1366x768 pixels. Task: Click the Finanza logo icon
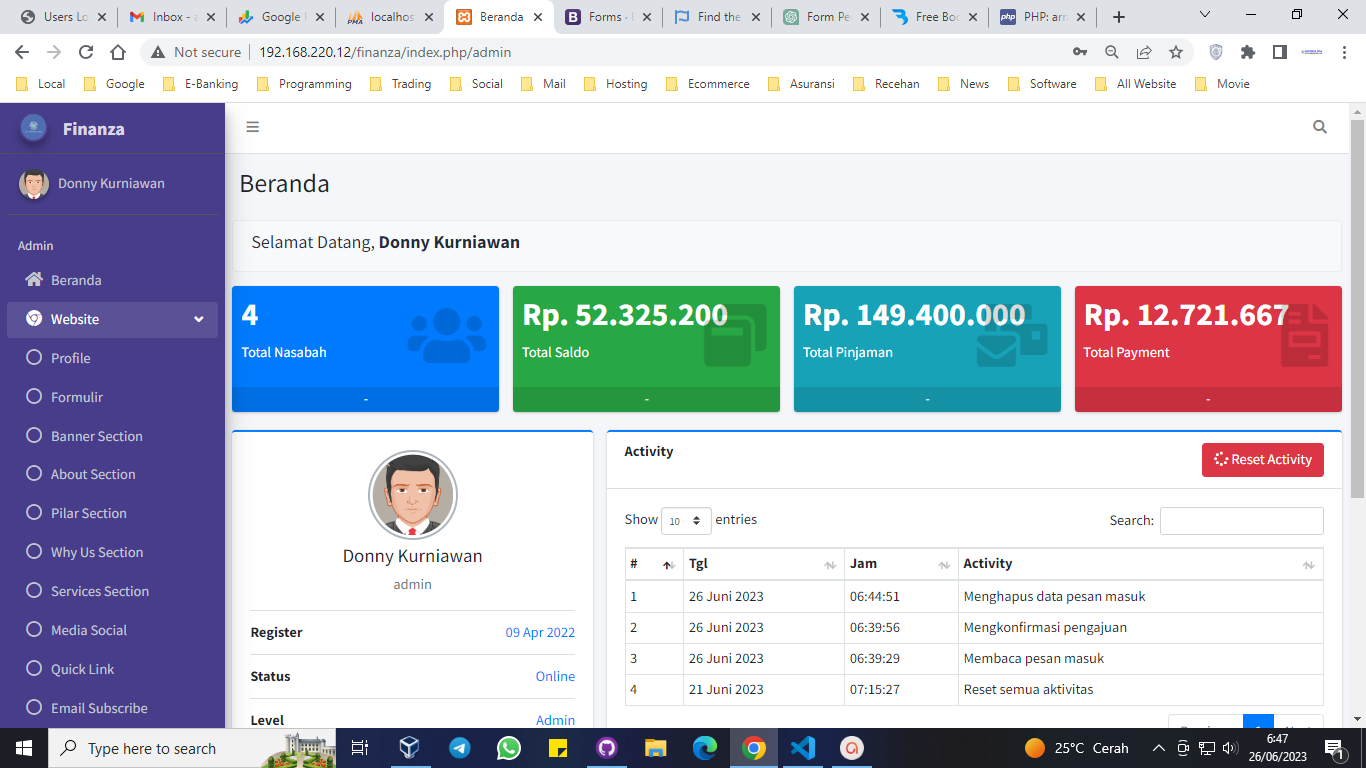click(x=33, y=128)
